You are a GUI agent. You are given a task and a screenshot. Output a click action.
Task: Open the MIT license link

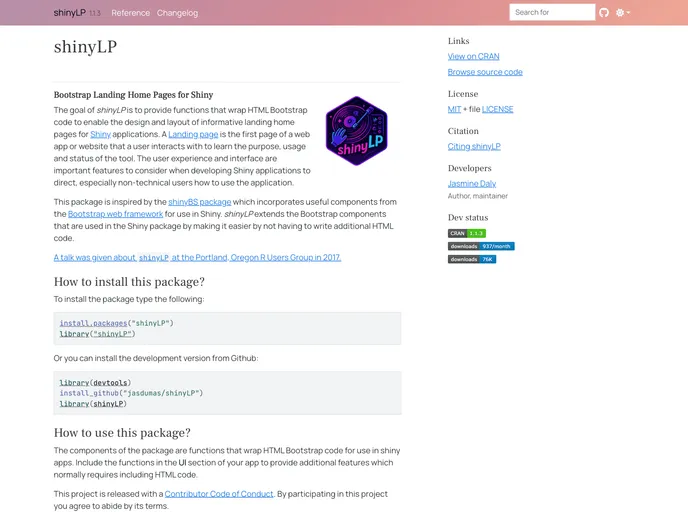coord(454,109)
